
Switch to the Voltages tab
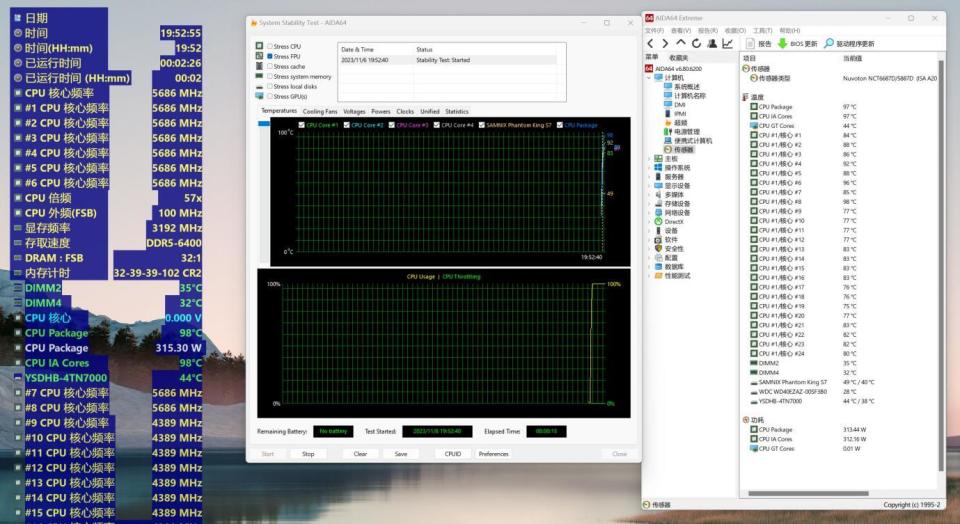tap(354, 111)
